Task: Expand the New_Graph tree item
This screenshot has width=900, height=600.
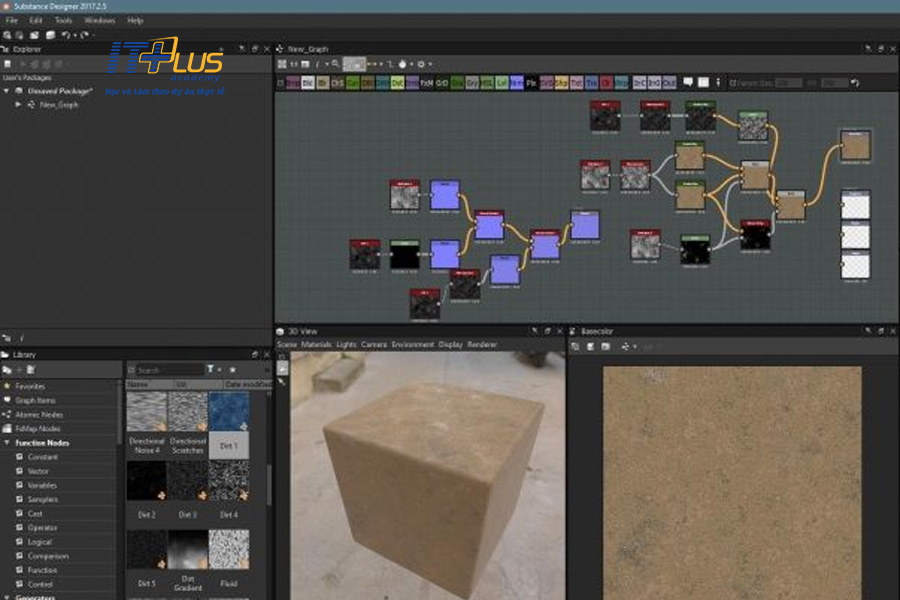Action: (x=19, y=104)
